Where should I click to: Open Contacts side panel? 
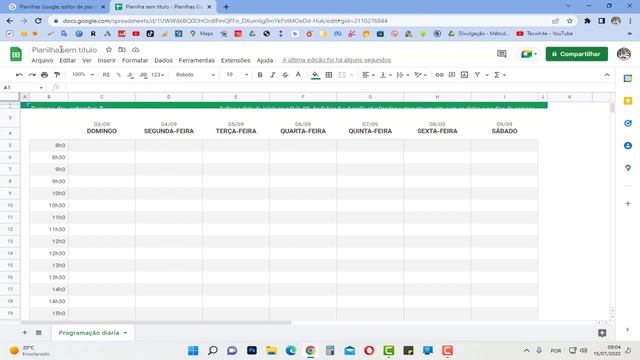628,146
